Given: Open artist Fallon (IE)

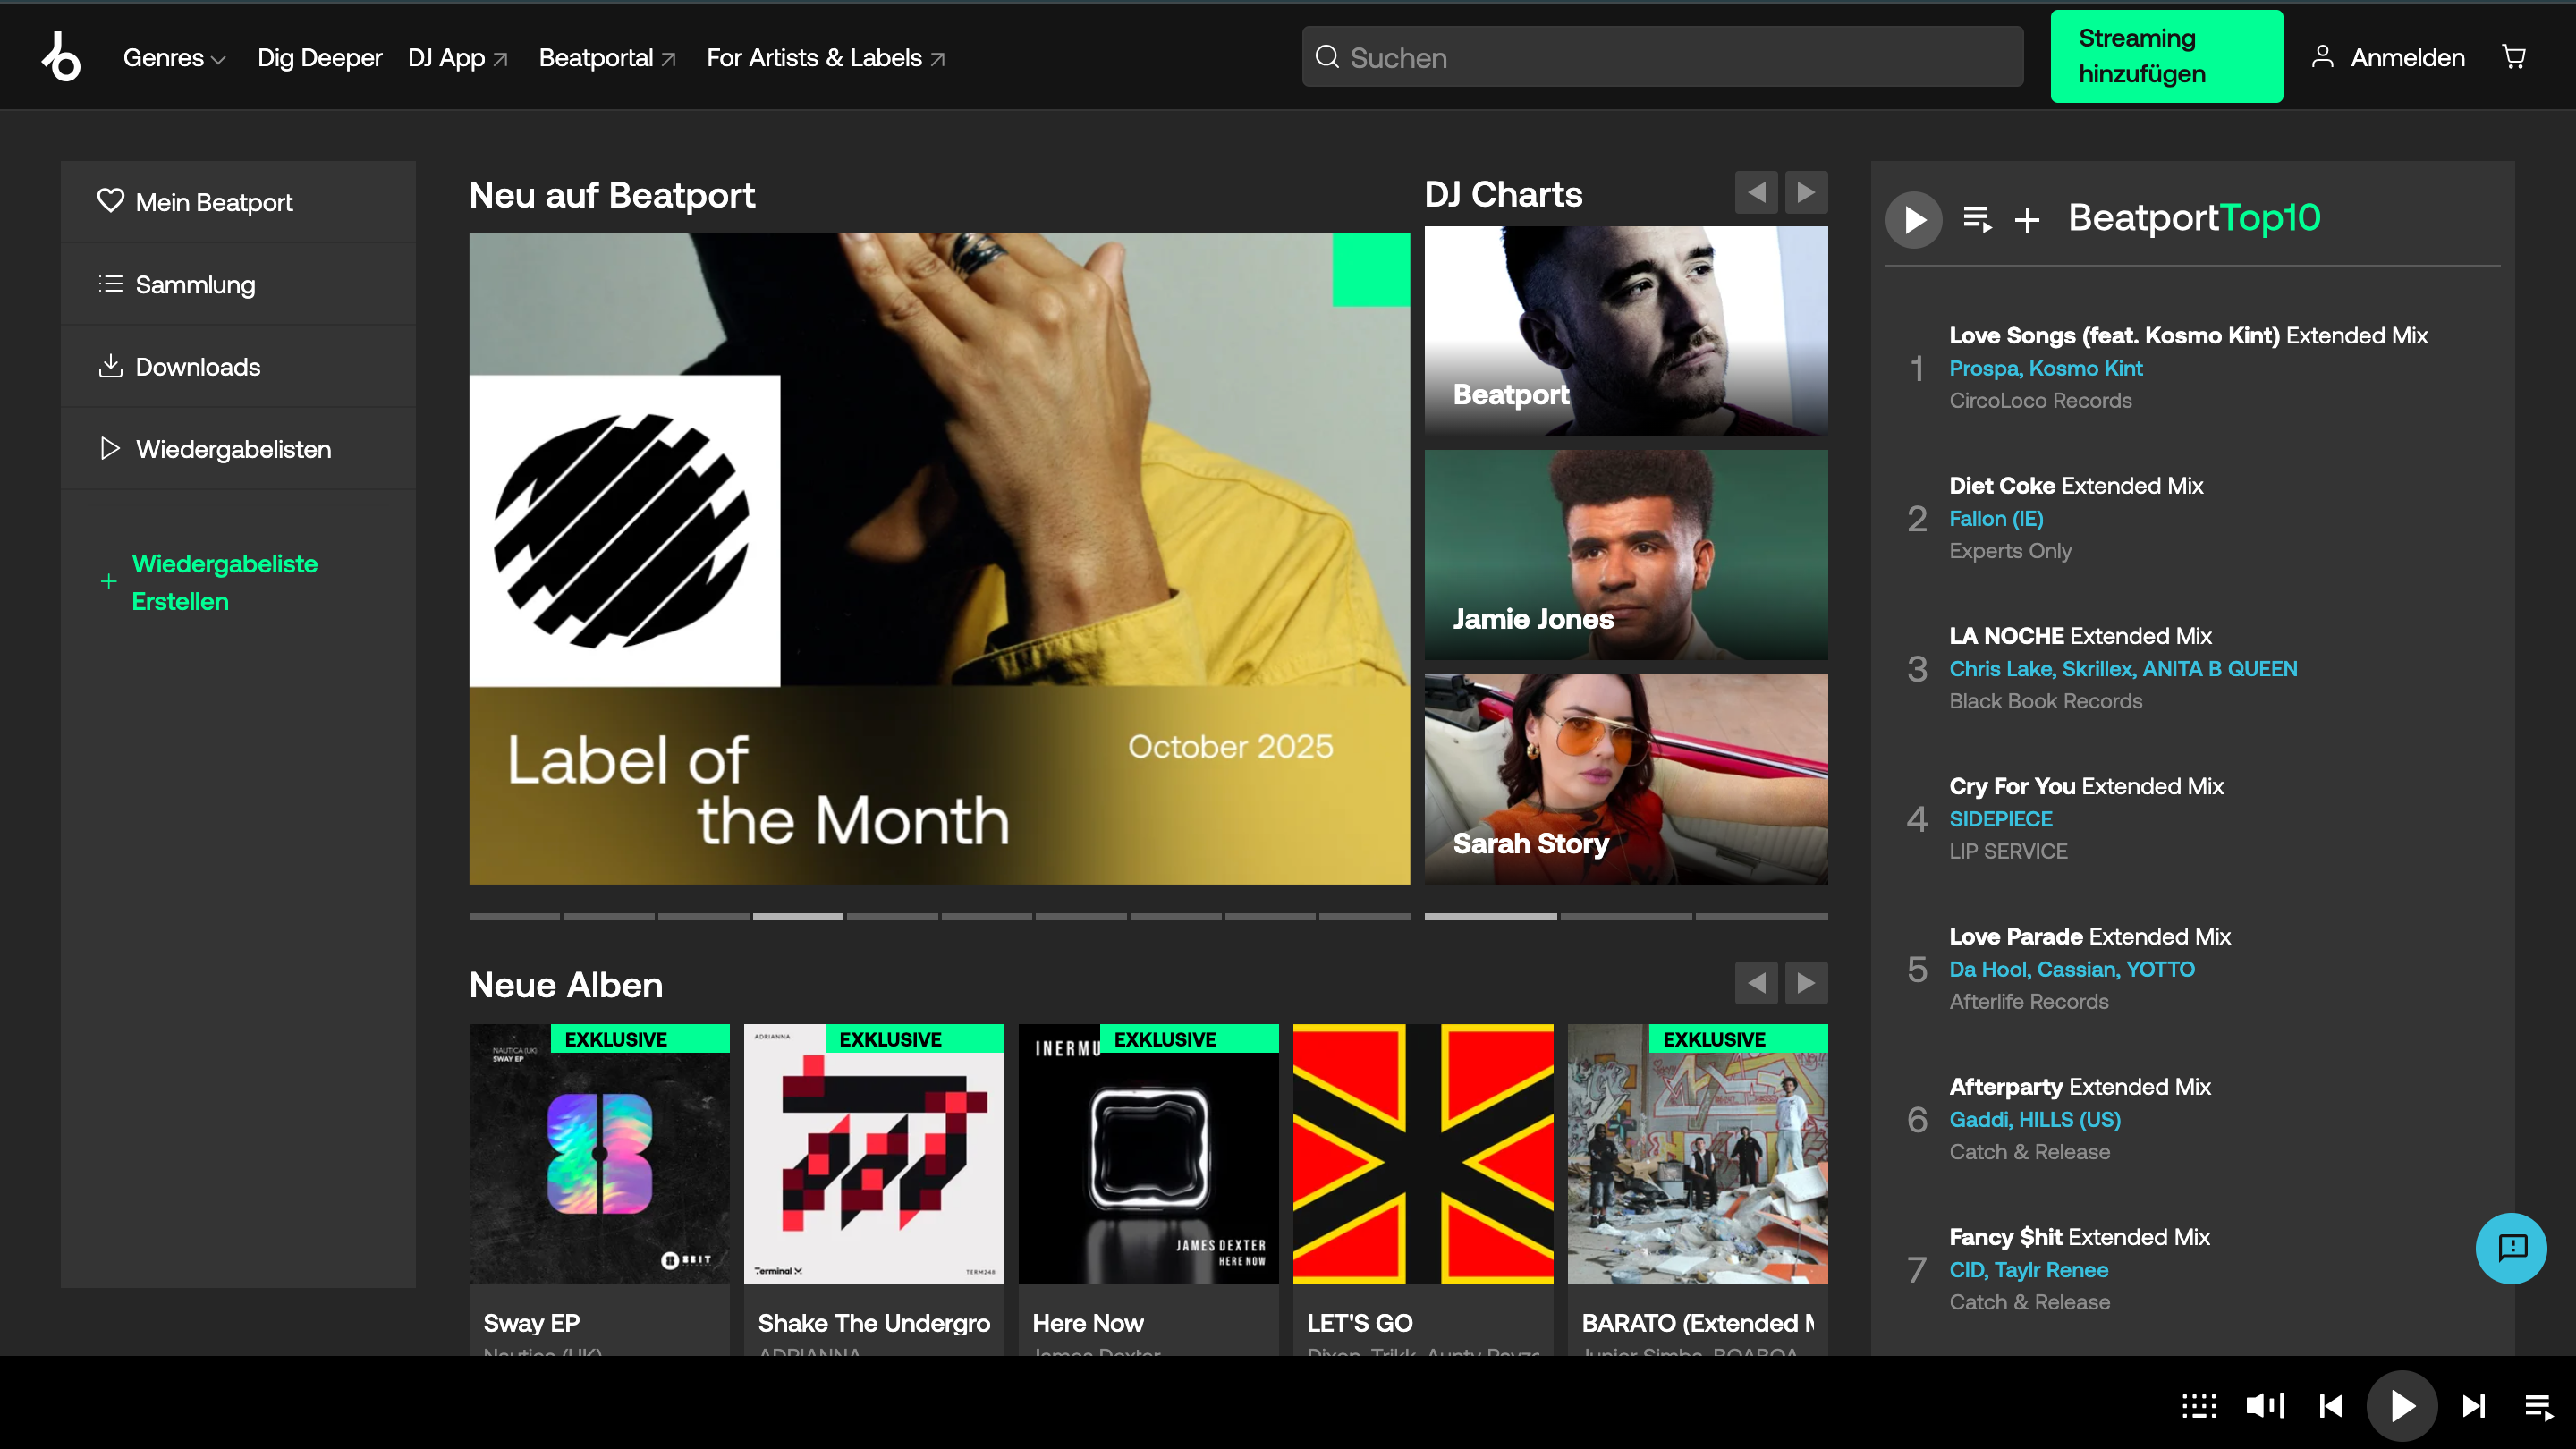Looking at the screenshot, I should [1996, 518].
